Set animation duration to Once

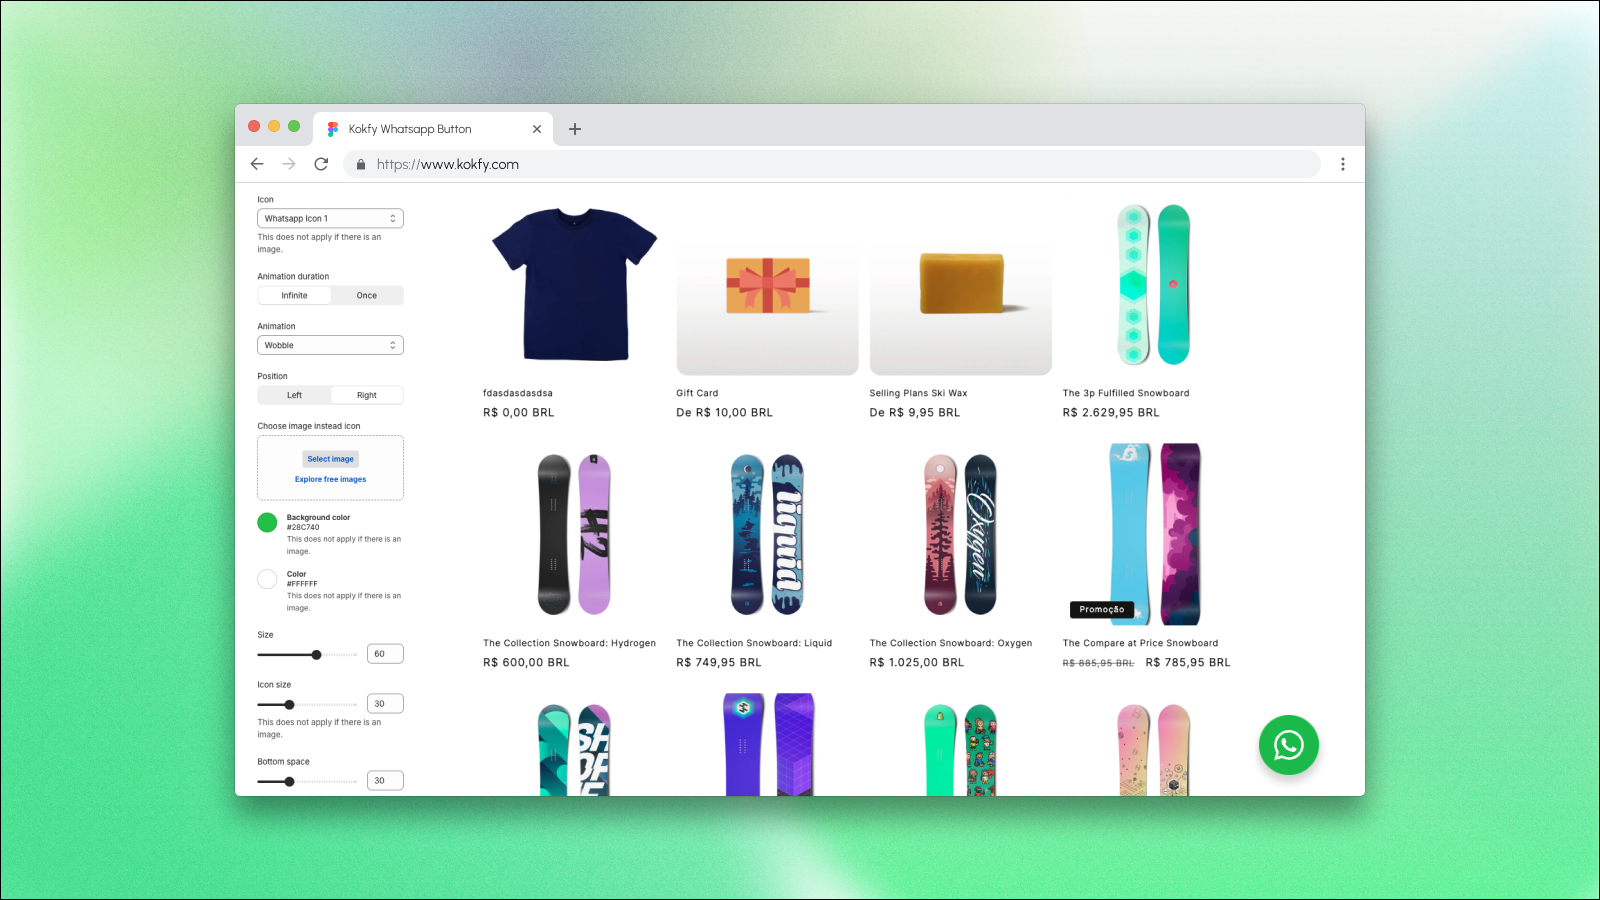367,295
